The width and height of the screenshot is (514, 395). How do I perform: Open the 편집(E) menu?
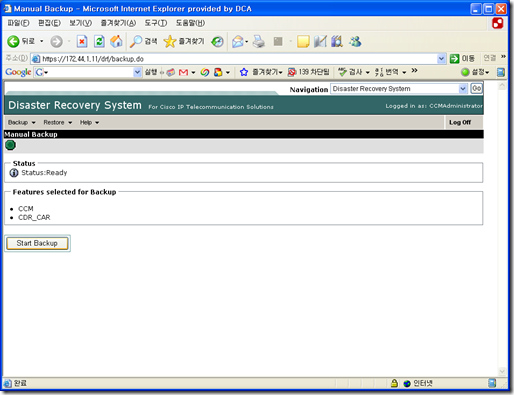point(49,23)
